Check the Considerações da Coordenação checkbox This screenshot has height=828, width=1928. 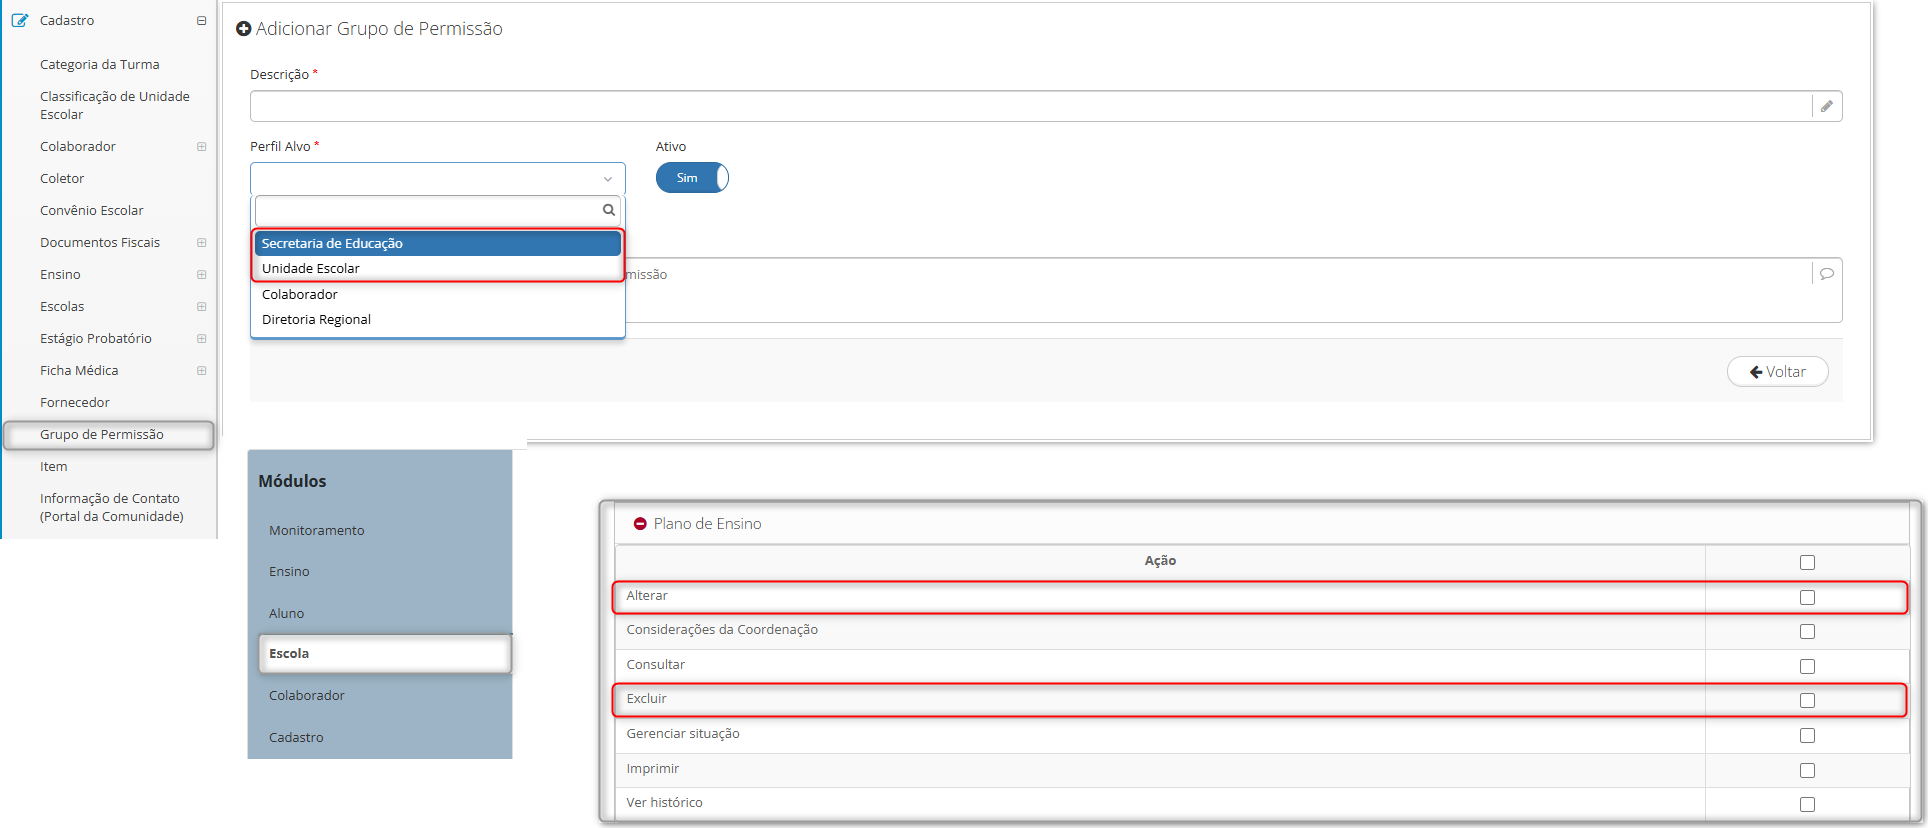[1807, 631]
